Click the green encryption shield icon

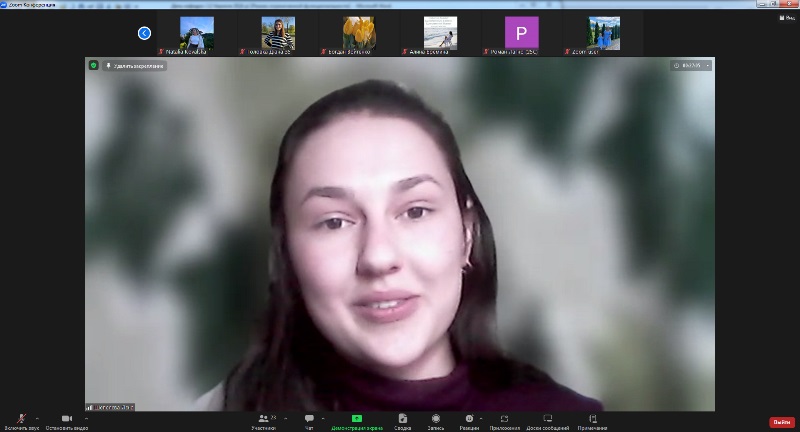pos(93,65)
